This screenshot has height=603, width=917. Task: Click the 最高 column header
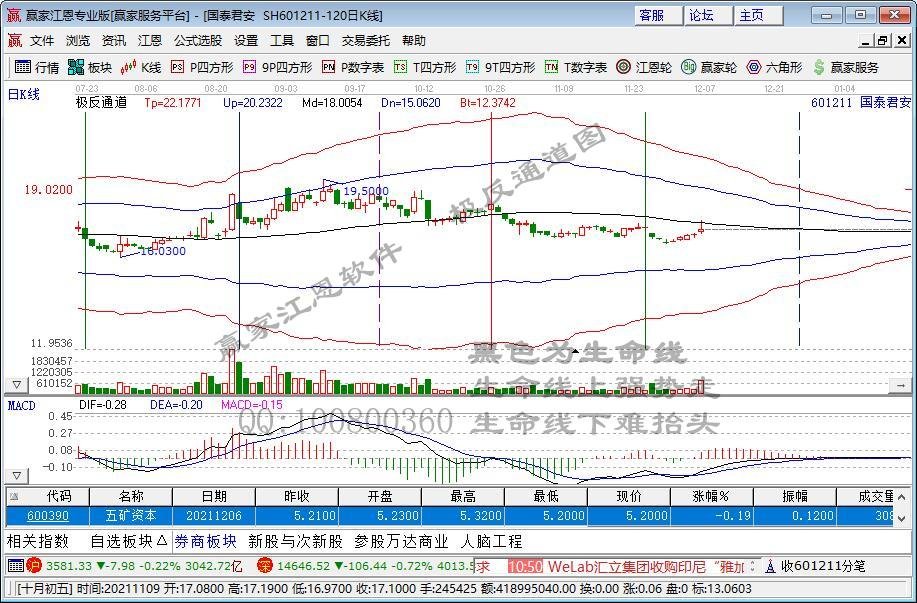point(463,497)
